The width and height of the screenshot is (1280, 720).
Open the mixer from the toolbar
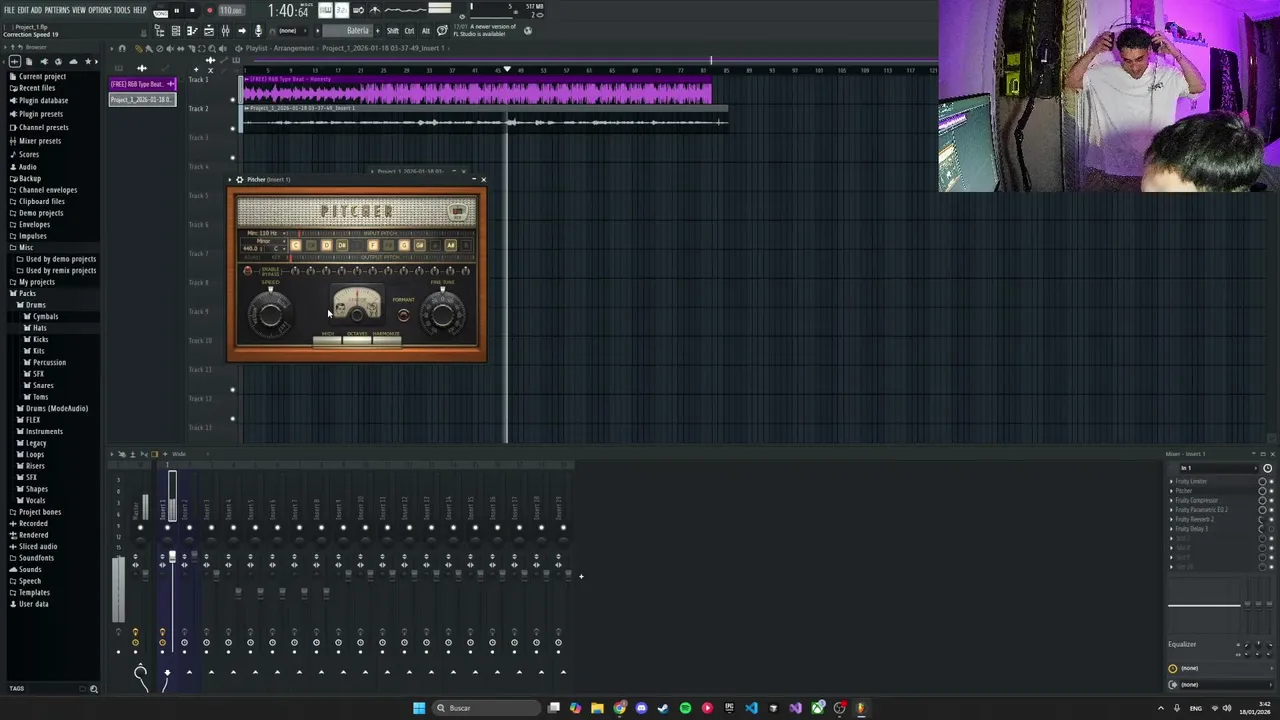[x=225, y=31]
